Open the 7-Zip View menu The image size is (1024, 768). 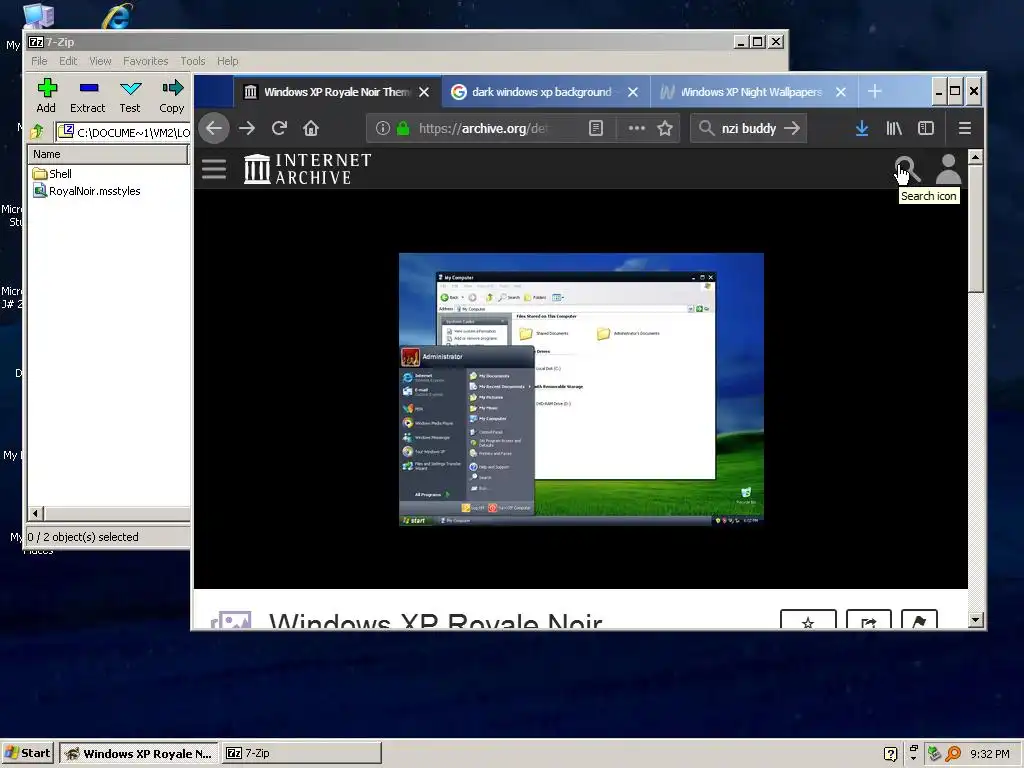click(100, 61)
